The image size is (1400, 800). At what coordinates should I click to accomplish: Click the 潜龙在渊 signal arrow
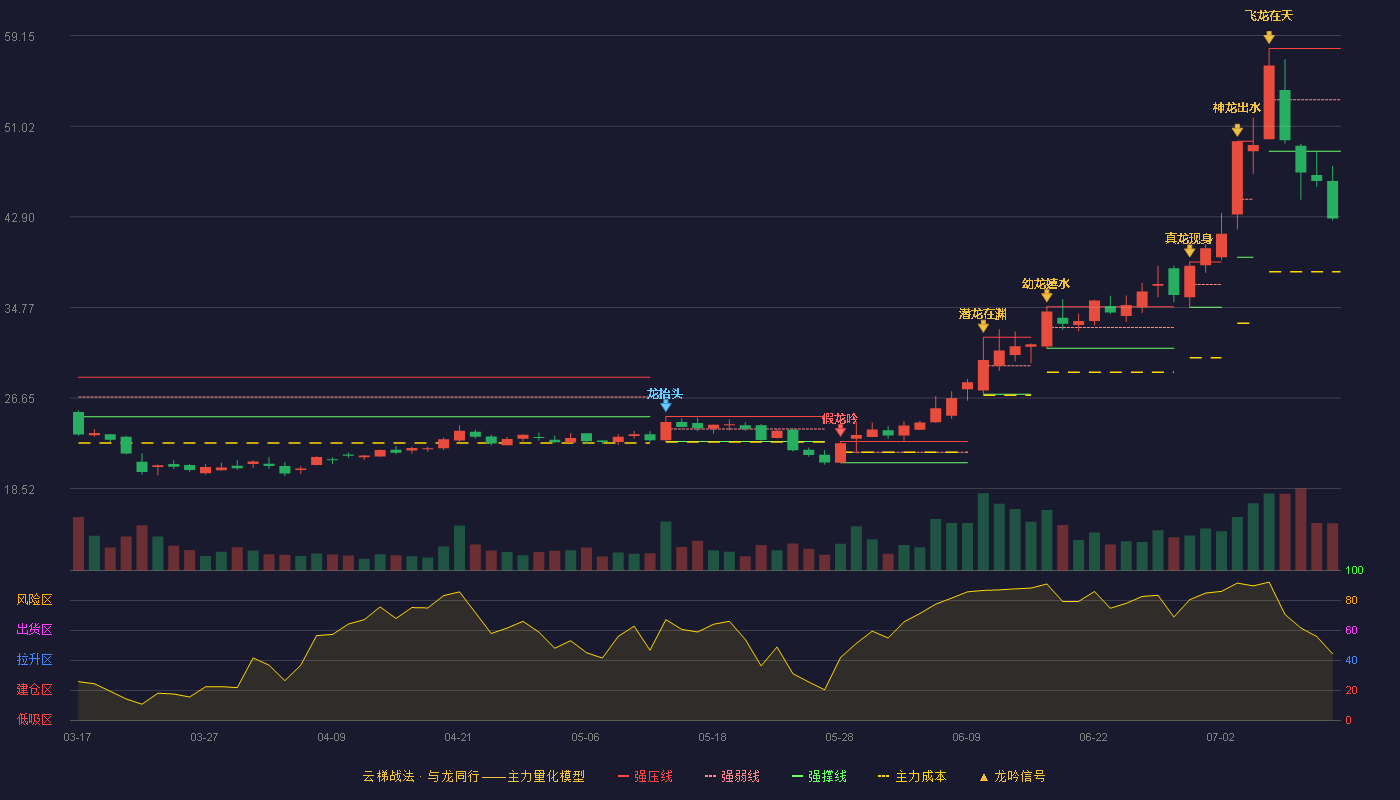pyautogui.click(x=983, y=326)
